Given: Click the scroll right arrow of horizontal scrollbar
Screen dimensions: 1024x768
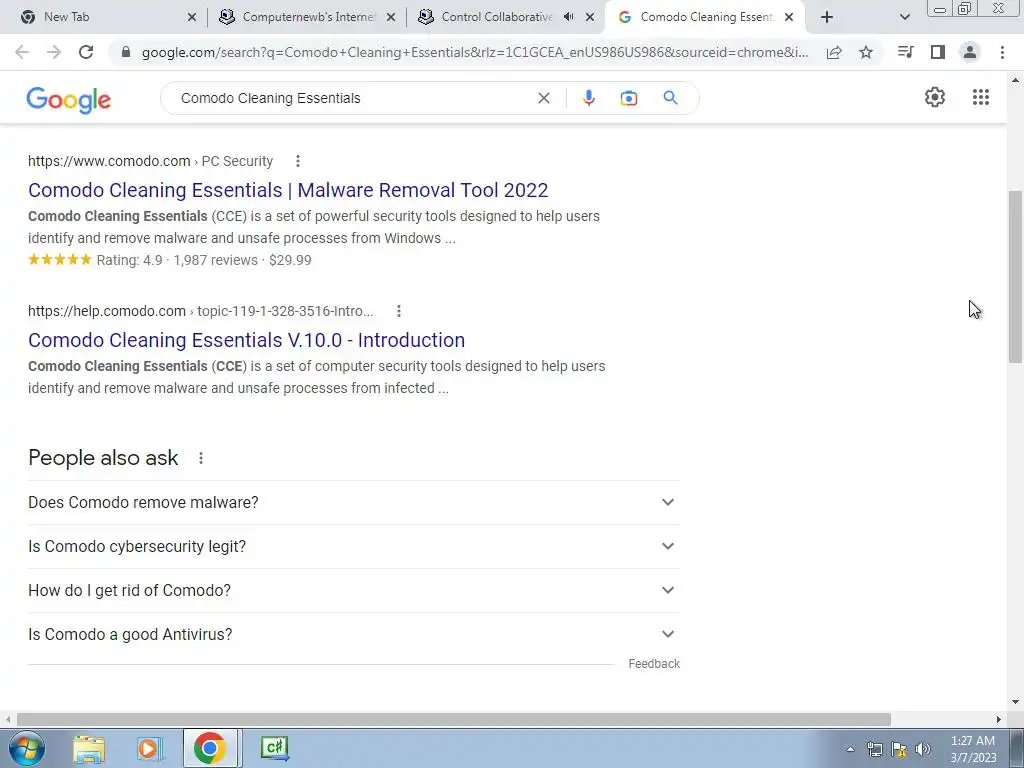Looking at the screenshot, I should coord(999,719).
